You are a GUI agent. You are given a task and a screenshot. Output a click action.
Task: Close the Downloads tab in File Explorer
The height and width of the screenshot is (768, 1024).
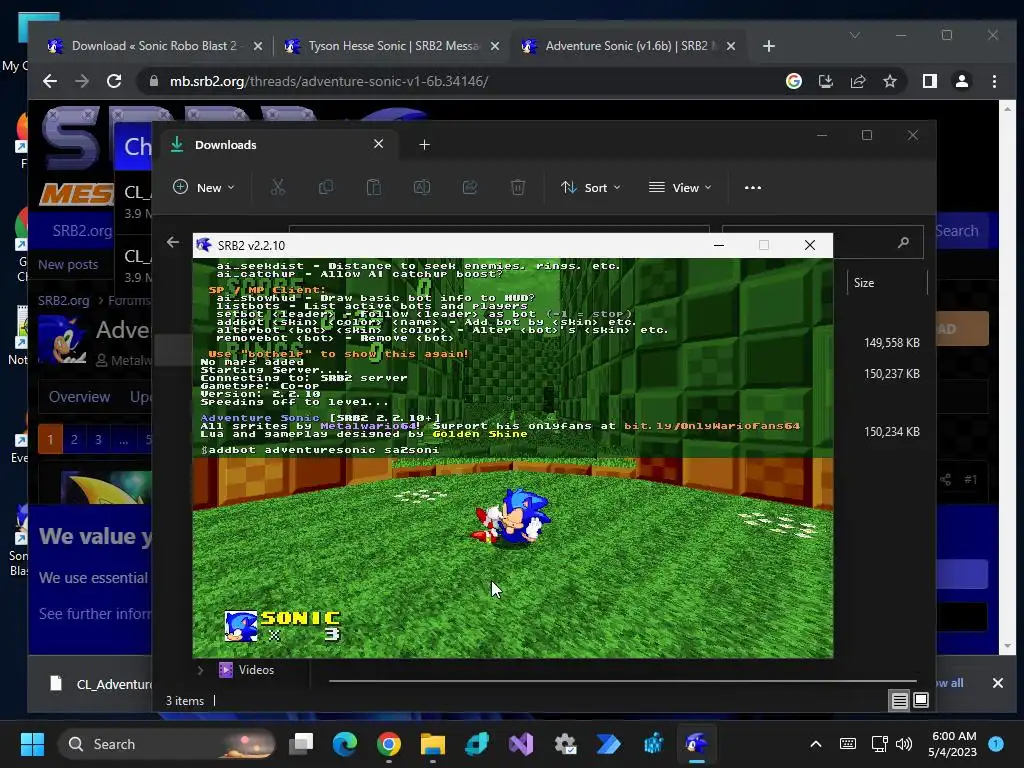[x=378, y=144]
